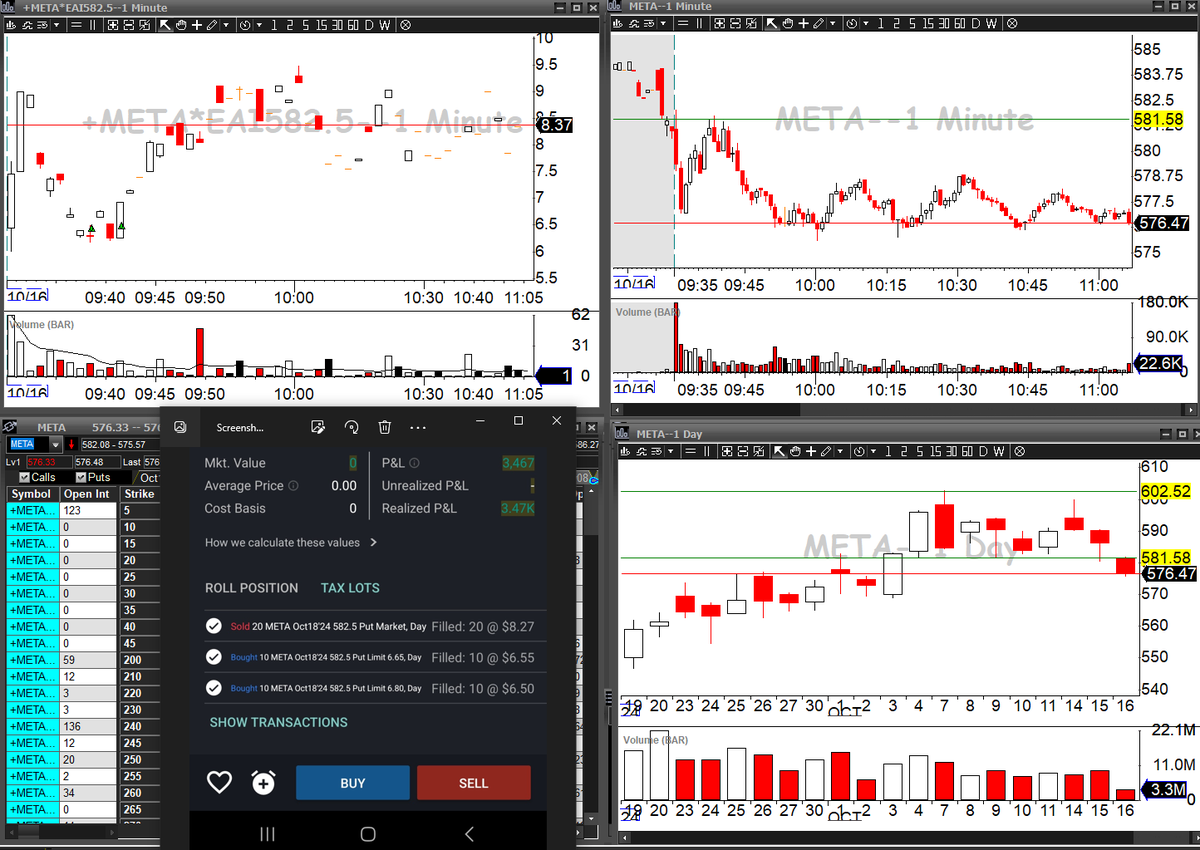Click clock interval icon in META 1 Minute chart
This screenshot has width=1200, height=850.
tap(851, 23)
